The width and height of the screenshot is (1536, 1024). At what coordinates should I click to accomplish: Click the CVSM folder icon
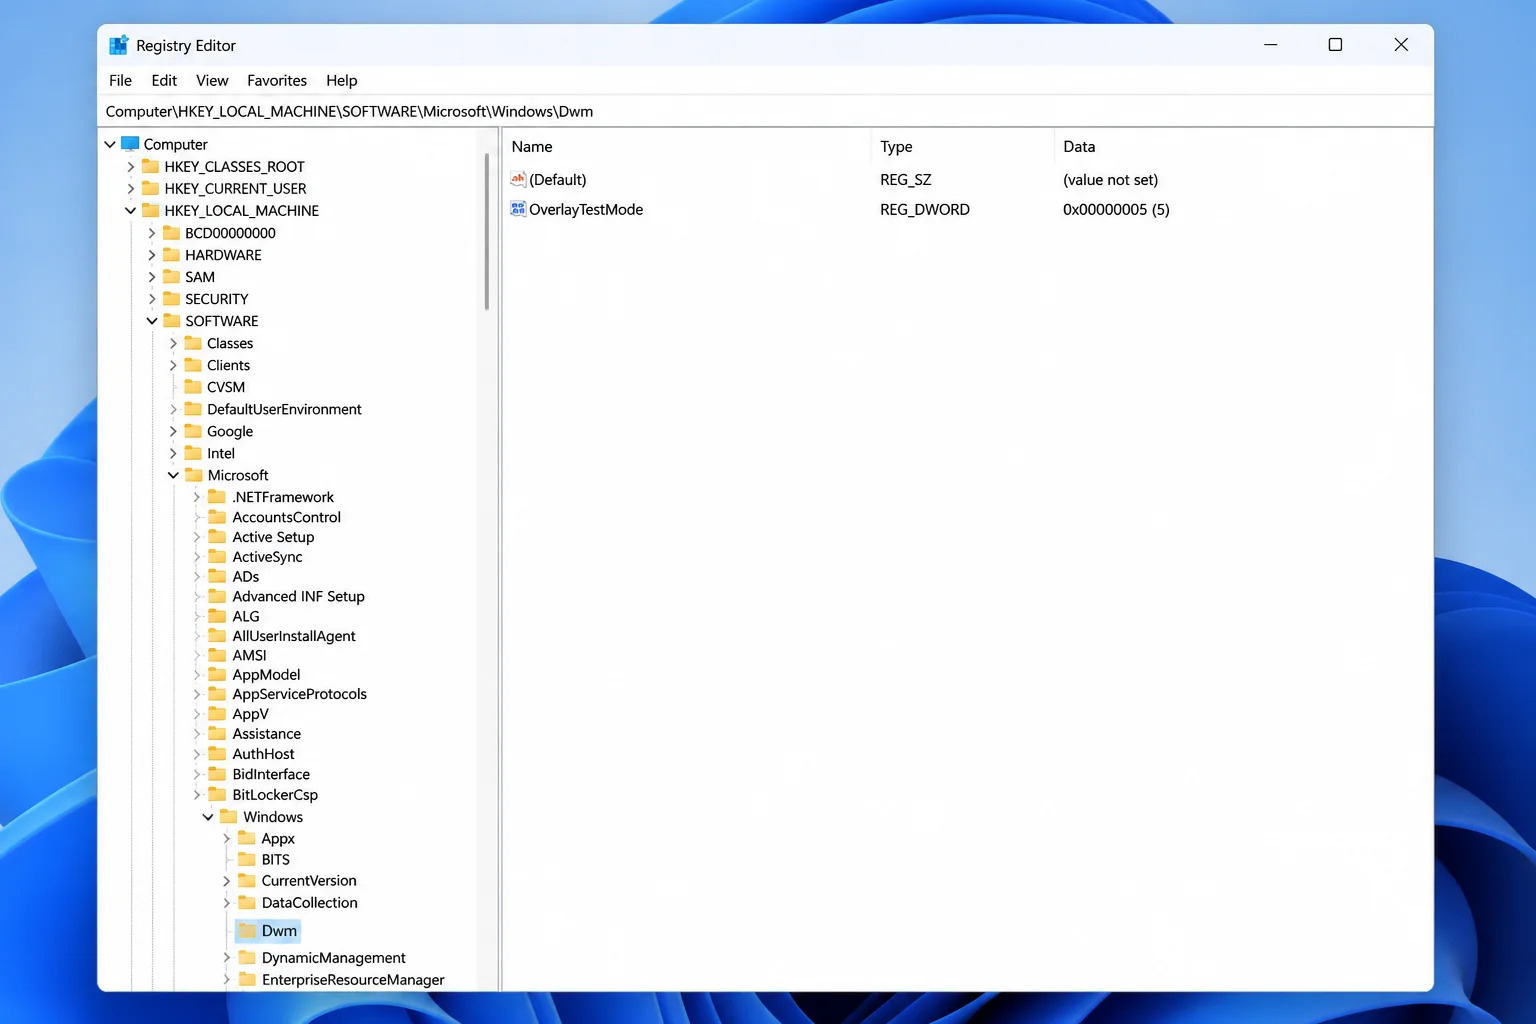point(194,387)
